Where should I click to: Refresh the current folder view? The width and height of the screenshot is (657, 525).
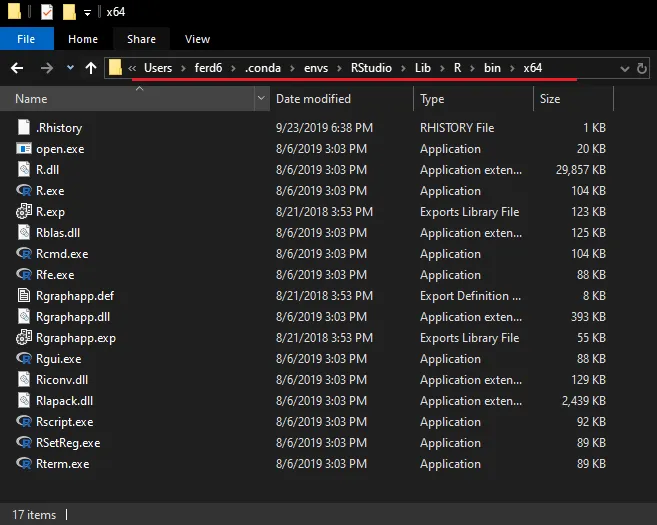642,68
